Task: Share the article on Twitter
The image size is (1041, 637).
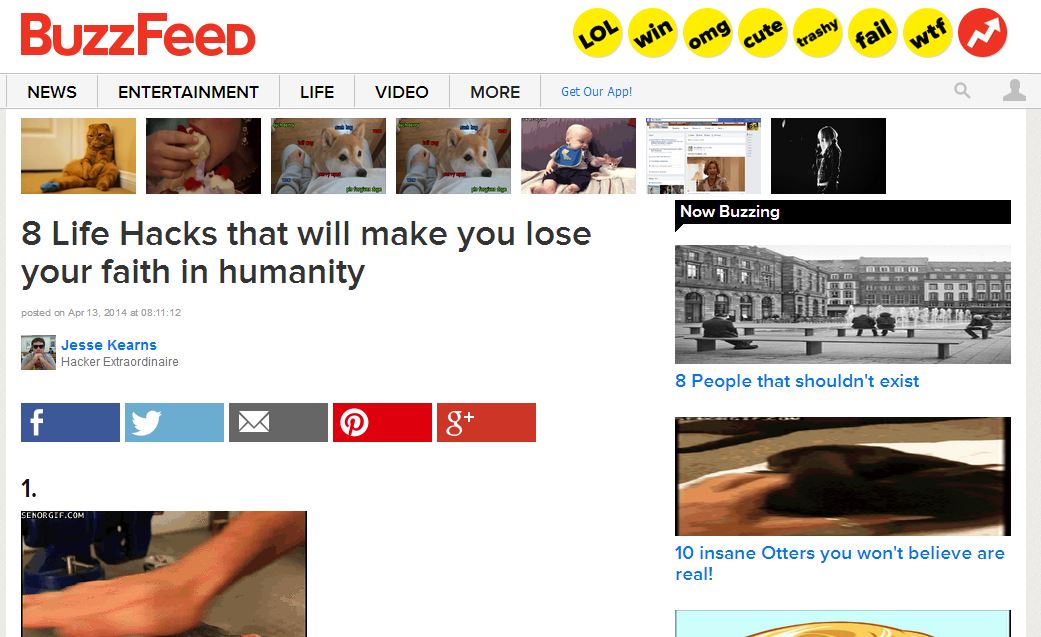Action: coord(175,422)
